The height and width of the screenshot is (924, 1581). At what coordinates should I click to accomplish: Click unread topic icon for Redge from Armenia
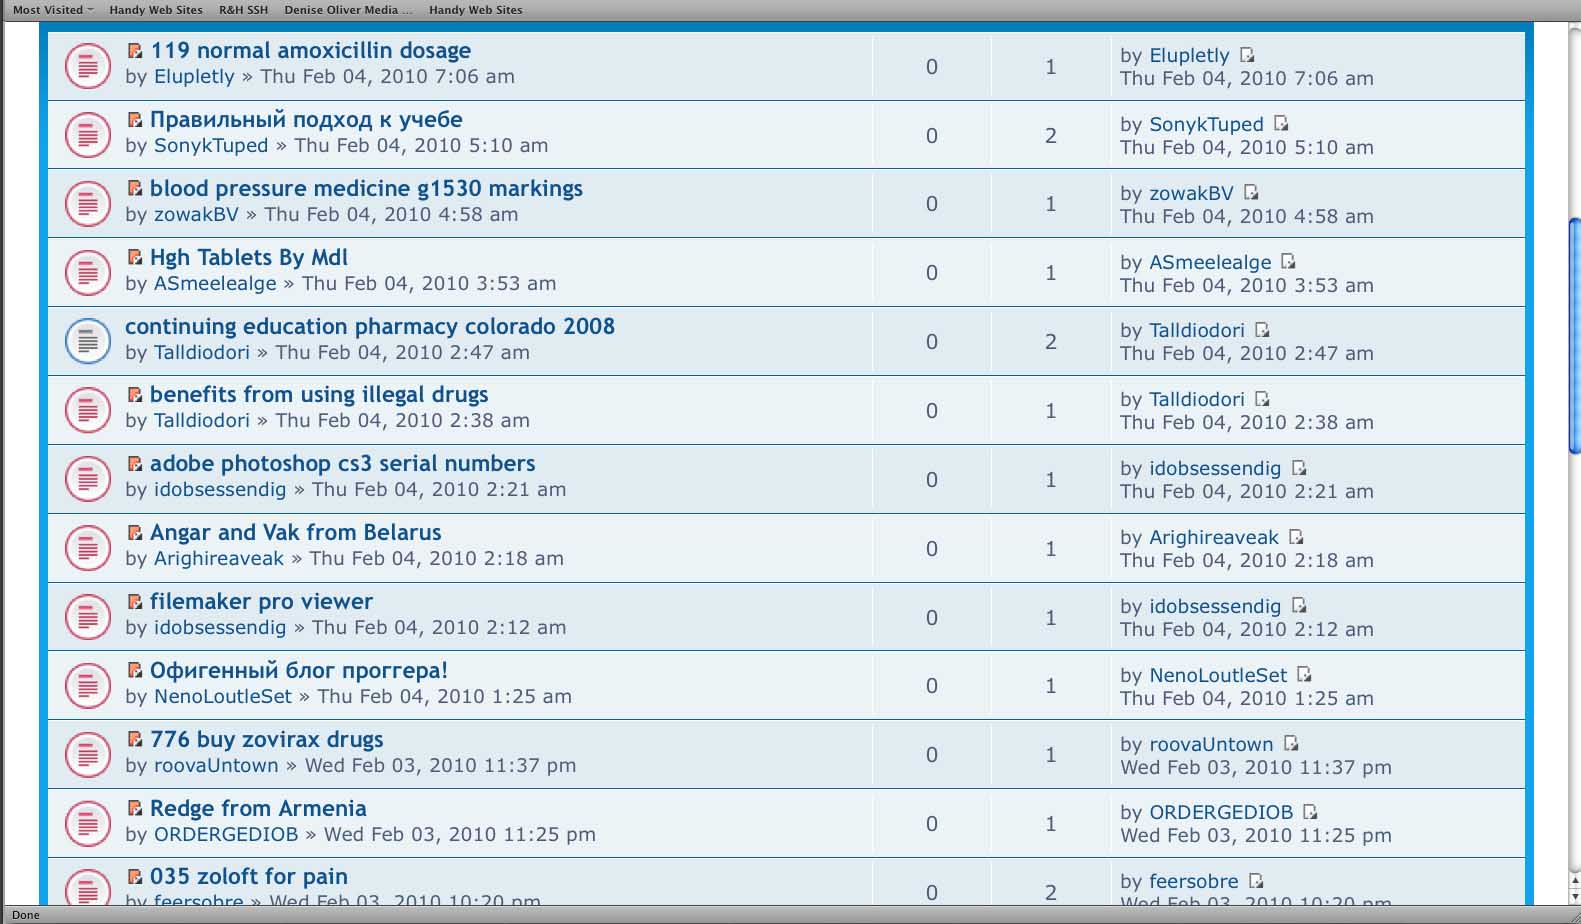pyautogui.click(x=88, y=823)
